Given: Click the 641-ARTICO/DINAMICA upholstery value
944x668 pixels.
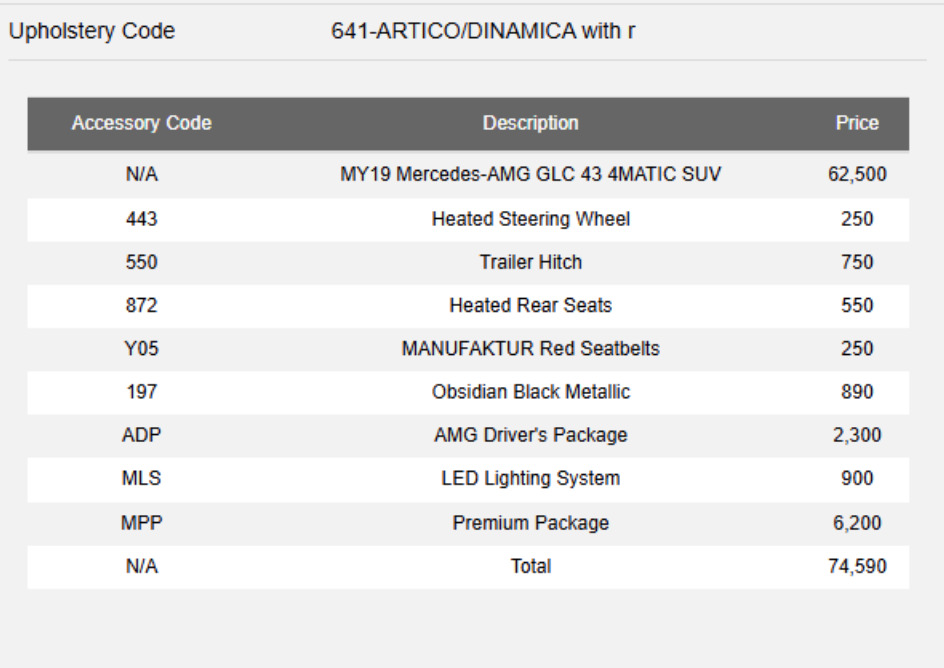Looking at the screenshot, I should [x=483, y=31].
